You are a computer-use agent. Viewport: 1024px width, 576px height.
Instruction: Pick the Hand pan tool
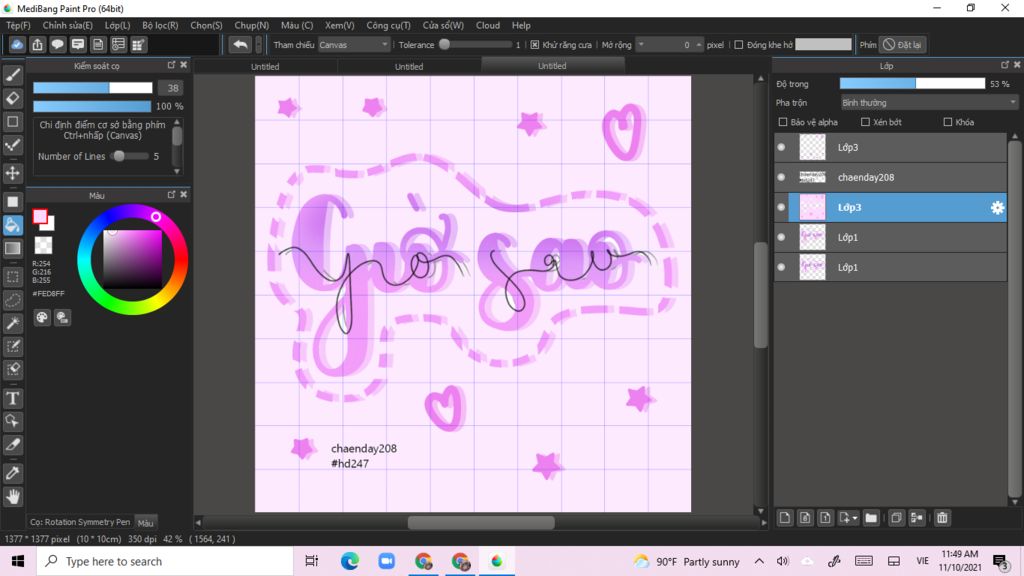click(x=13, y=496)
